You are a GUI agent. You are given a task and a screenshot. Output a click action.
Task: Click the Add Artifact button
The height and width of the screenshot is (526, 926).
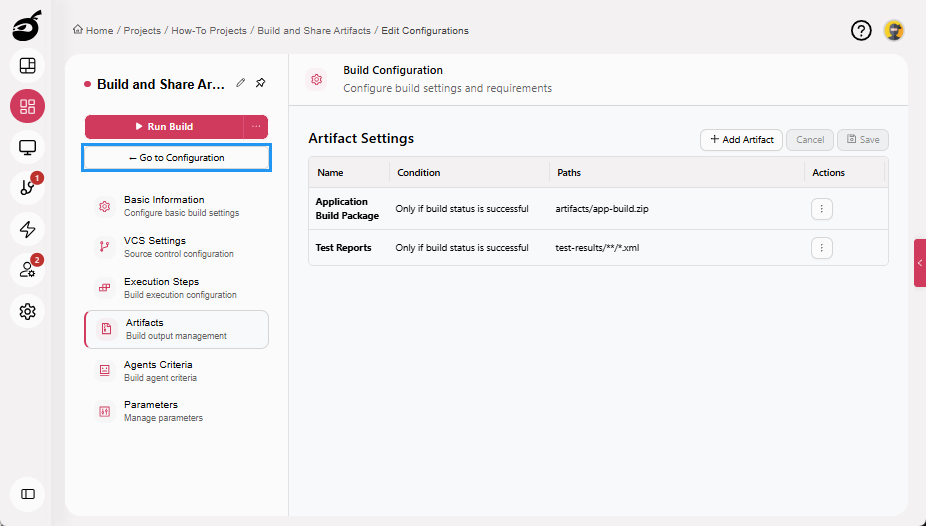[x=741, y=140]
